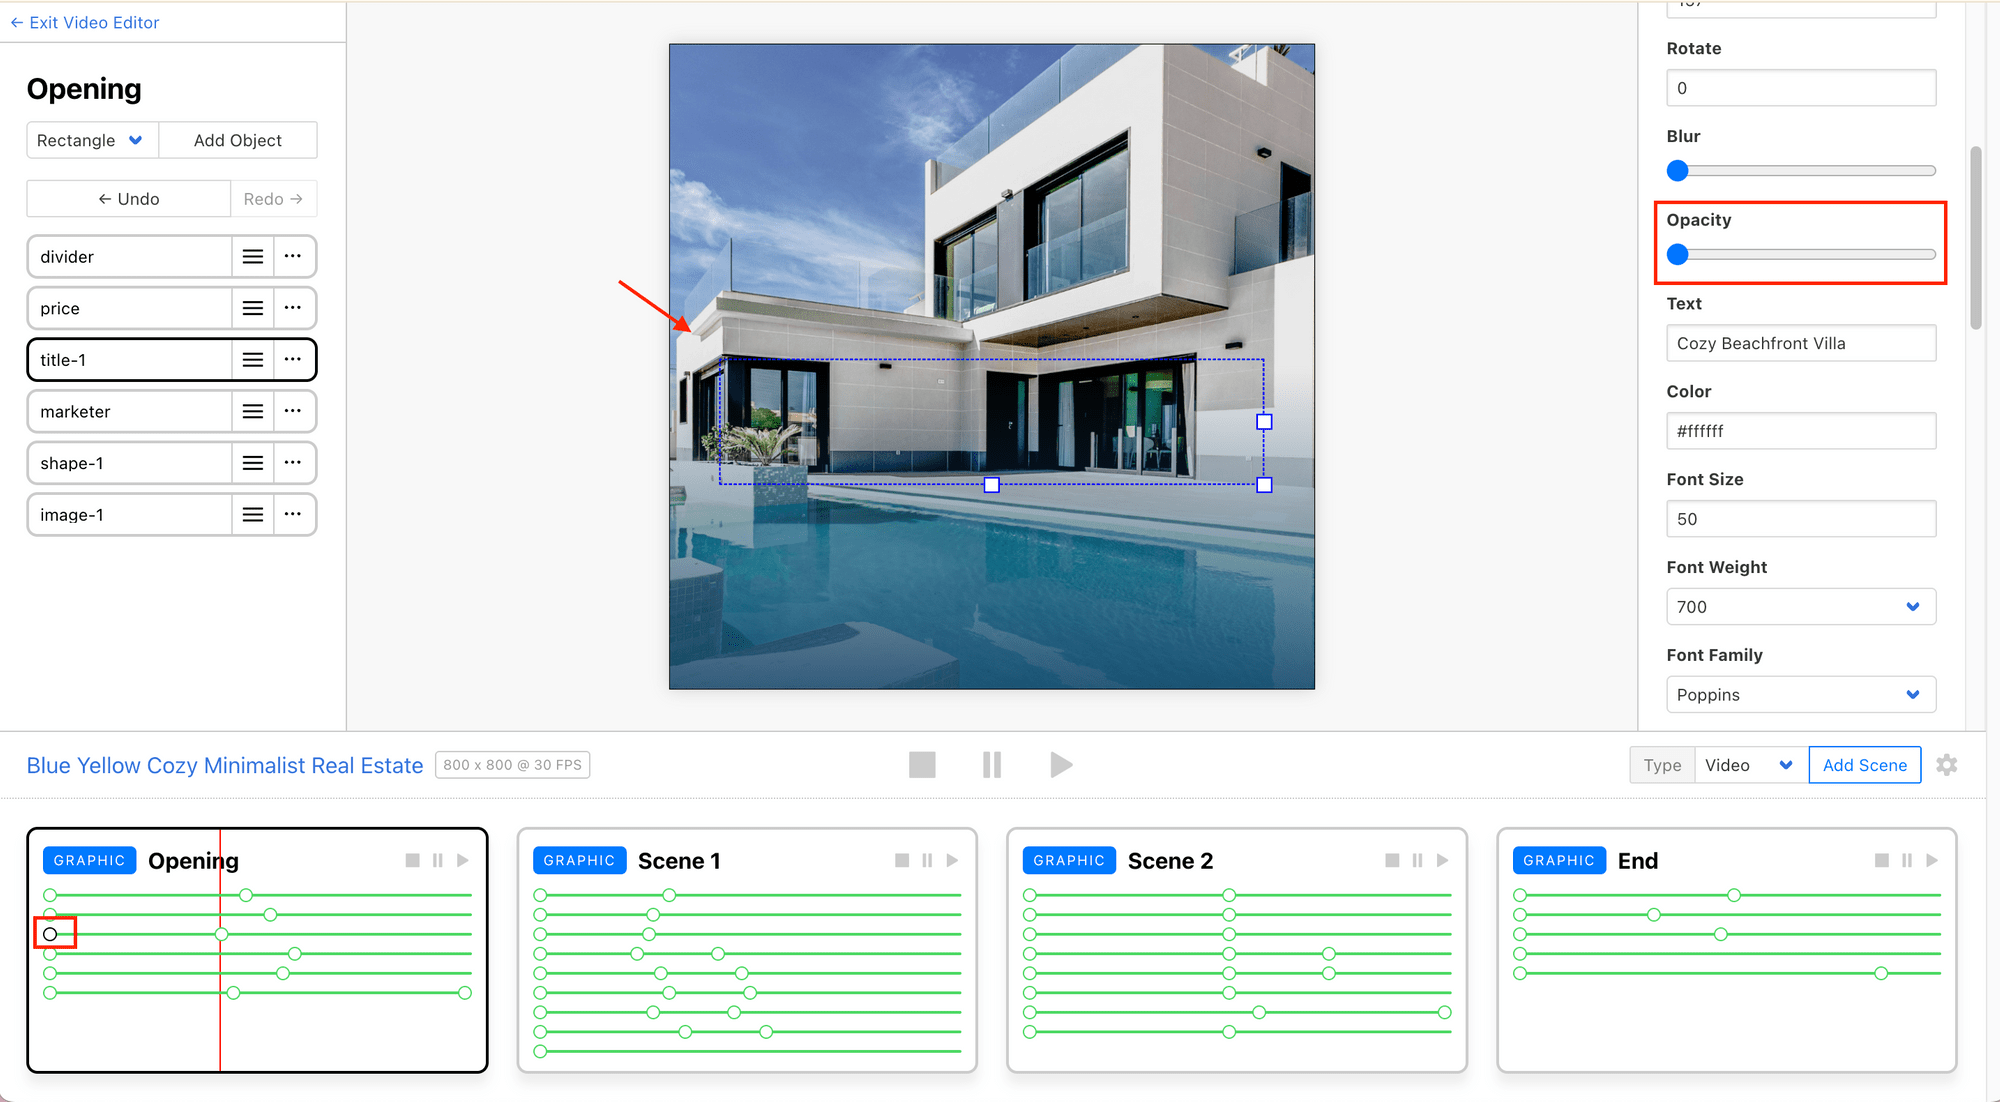This screenshot has height=1102, width=2000.
Task: Open the Video type dropdown
Action: pos(1750,765)
